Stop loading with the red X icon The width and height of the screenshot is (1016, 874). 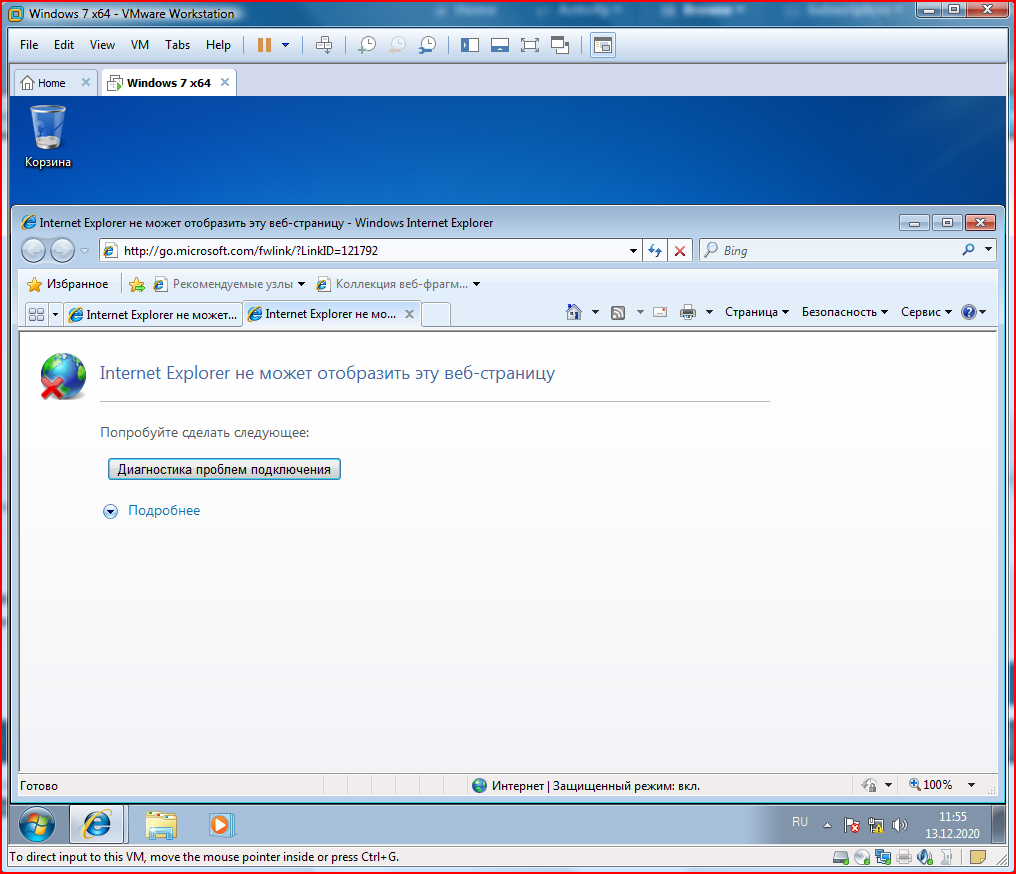click(x=680, y=251)
